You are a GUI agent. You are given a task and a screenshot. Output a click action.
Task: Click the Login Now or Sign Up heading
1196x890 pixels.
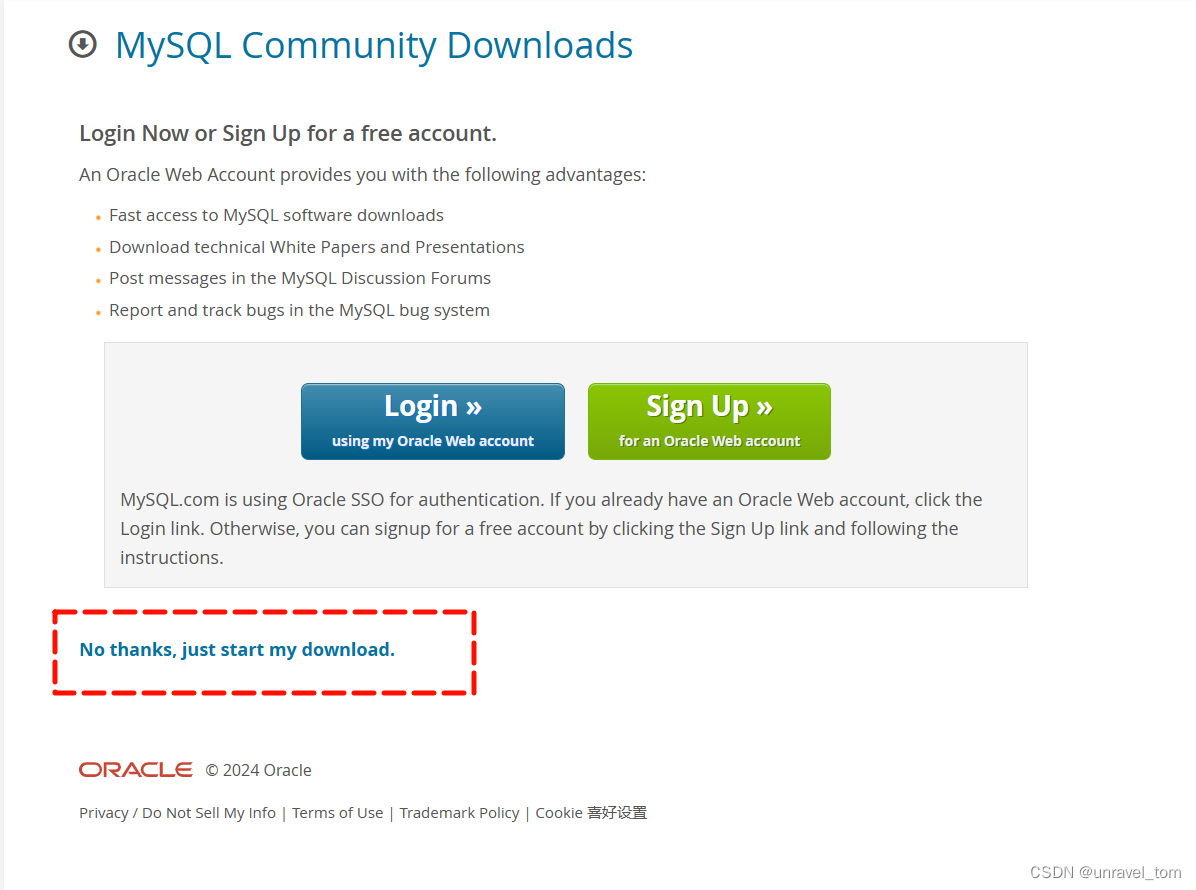point(288,133)
